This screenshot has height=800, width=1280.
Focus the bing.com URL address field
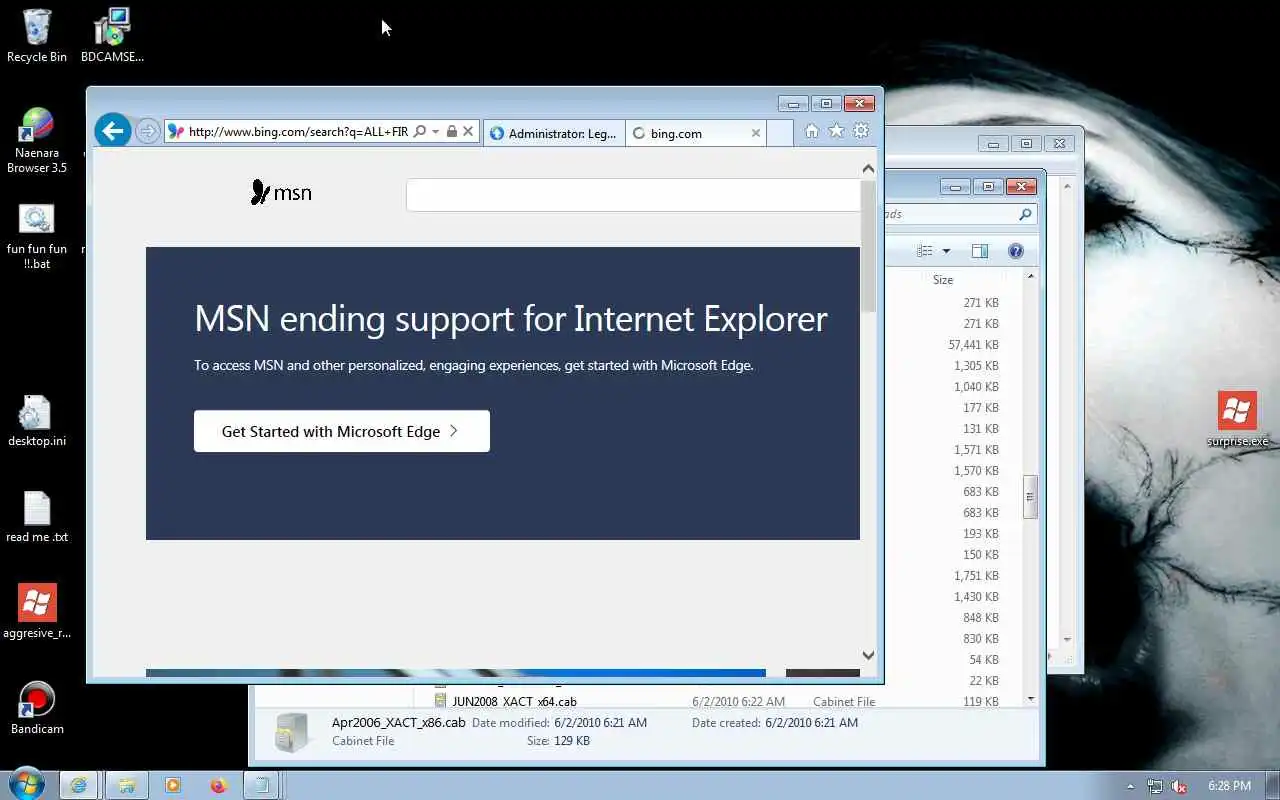pos(298,131)
